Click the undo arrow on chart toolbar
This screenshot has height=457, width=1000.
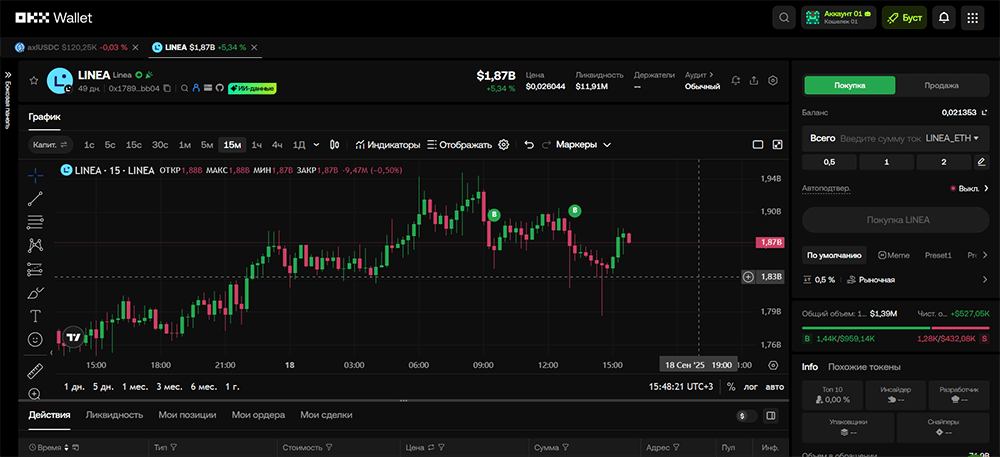529,145
